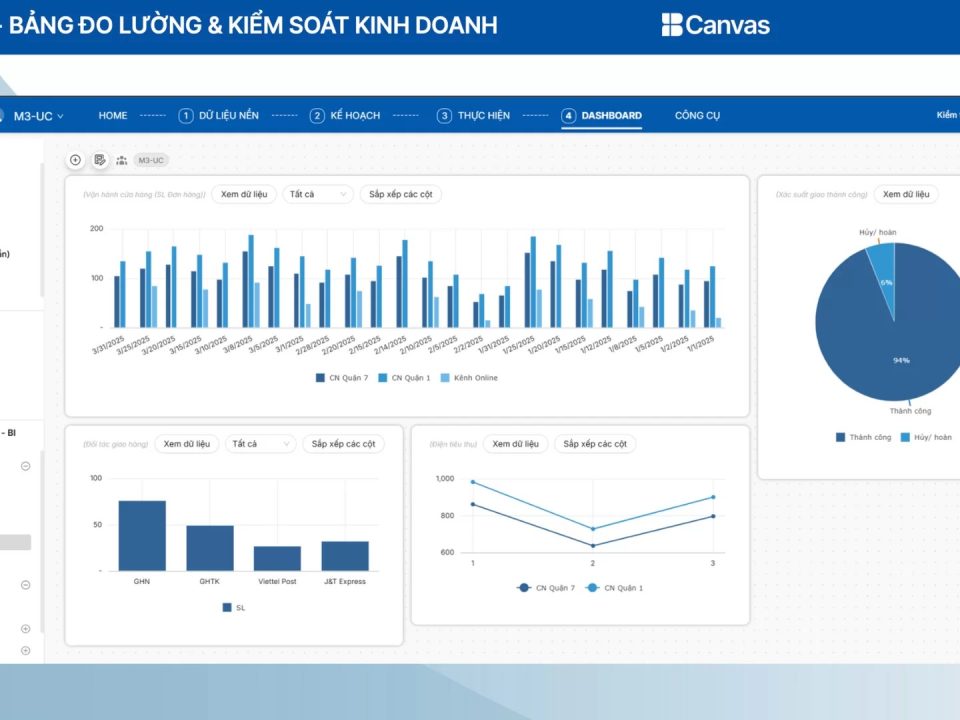Viewport: 960px width, 720px height.
Task: Click Sắp xếp các cột in the delivery partner chart
Action: point(343,444)
